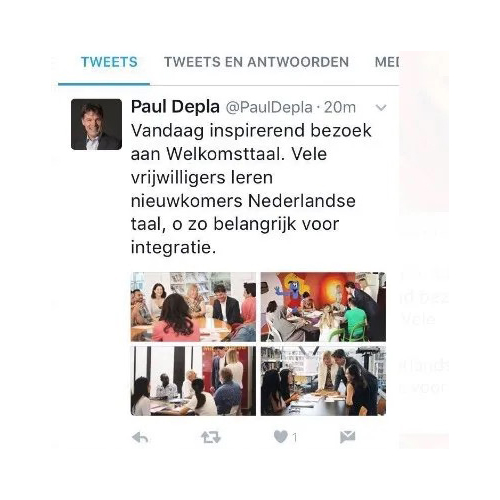
Task: Click the like count number beside the heart
Action: tap(294, 437)
